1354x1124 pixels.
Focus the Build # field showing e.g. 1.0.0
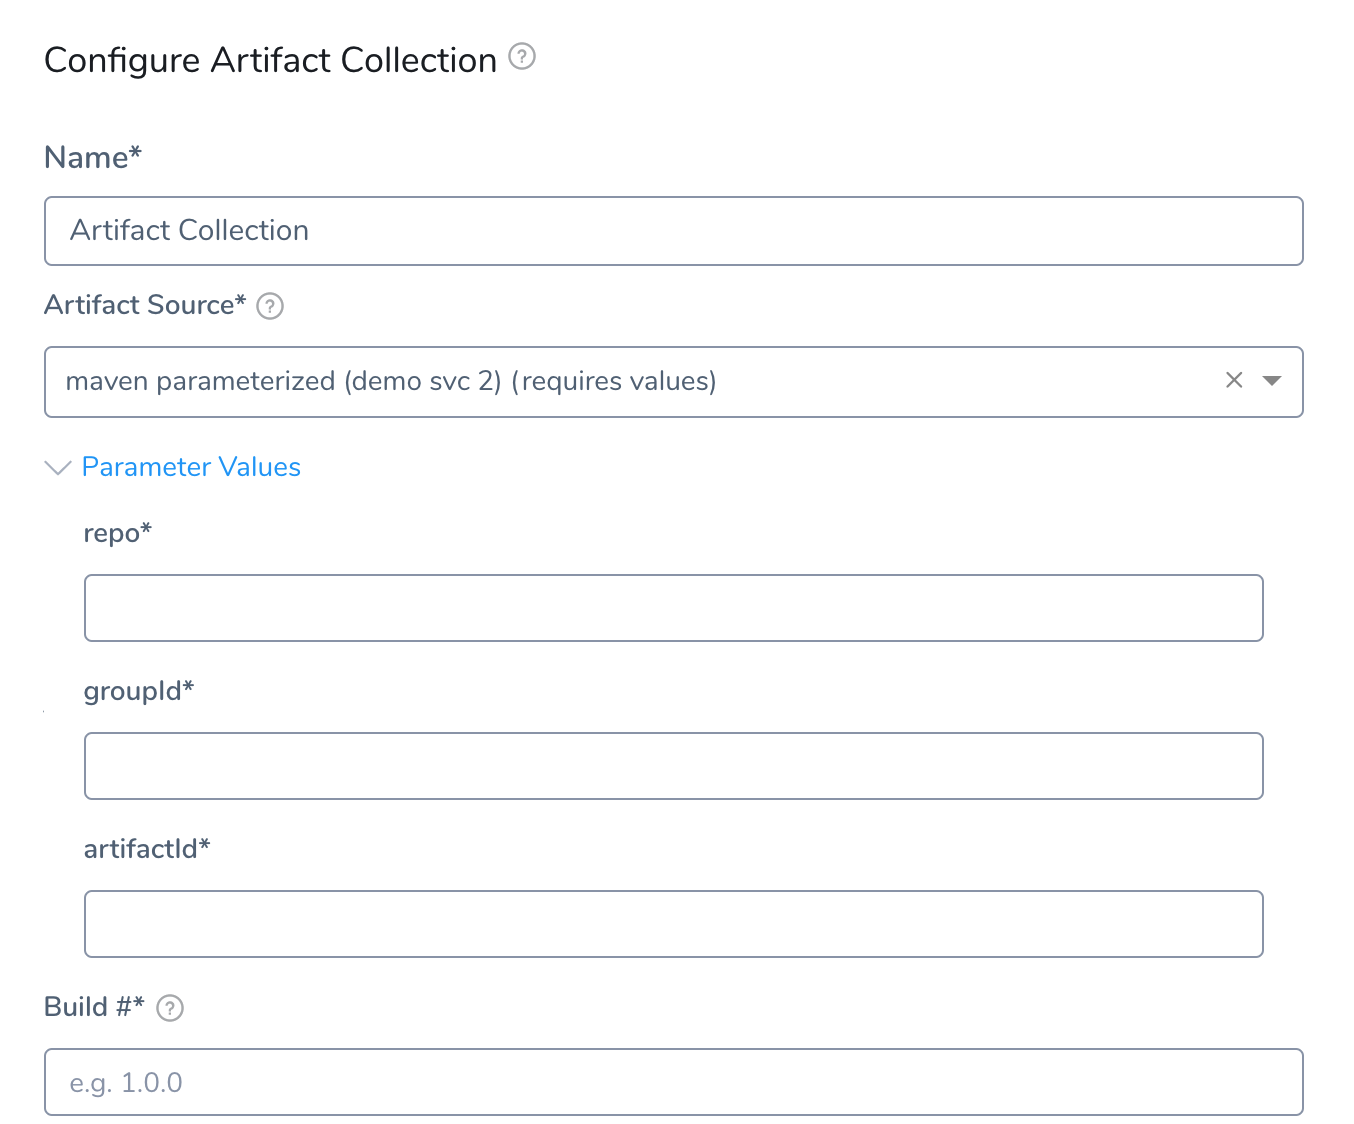click(x=673, y=1082)
